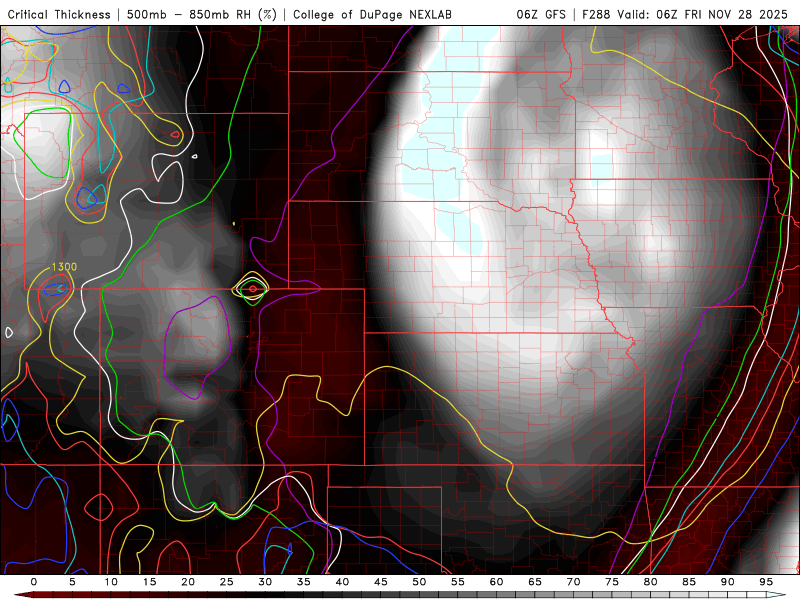Click "Valid: 06Z FRI NOV 28 2025" text
This screenshot has width=800, height=600.
pos(703,14)
